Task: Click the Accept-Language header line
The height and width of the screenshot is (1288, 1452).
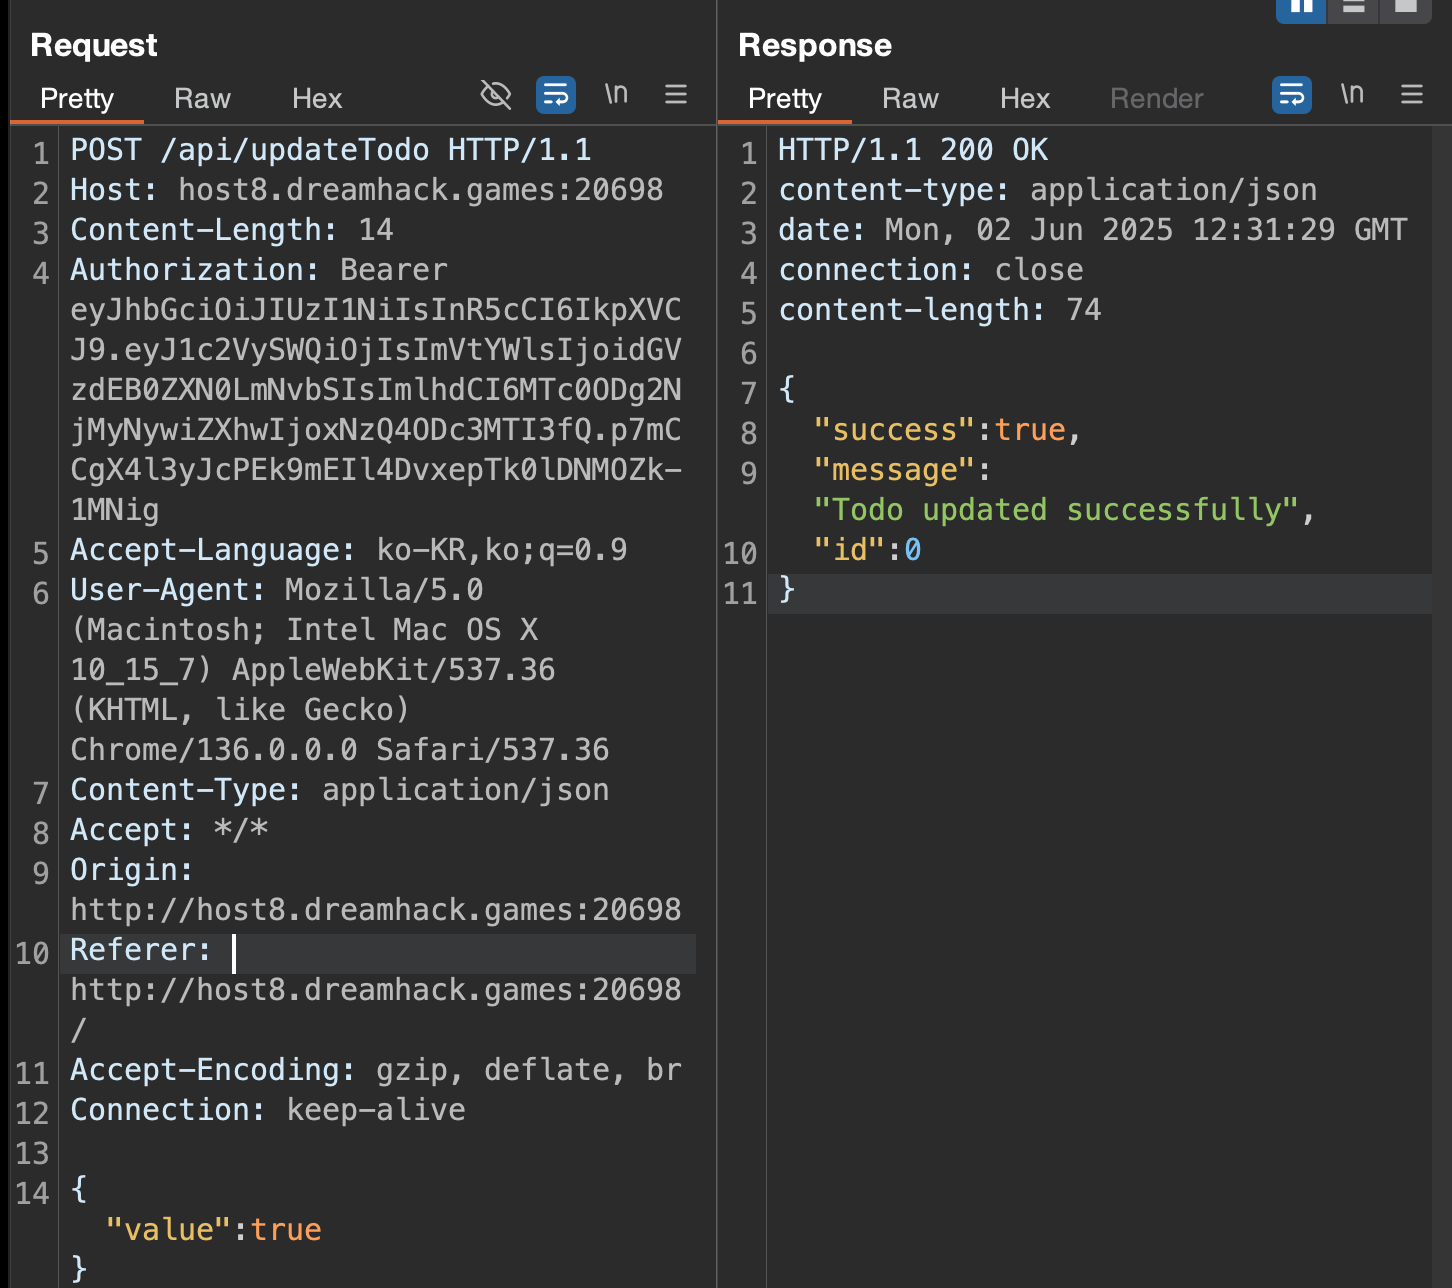Action: coord(349,550)
